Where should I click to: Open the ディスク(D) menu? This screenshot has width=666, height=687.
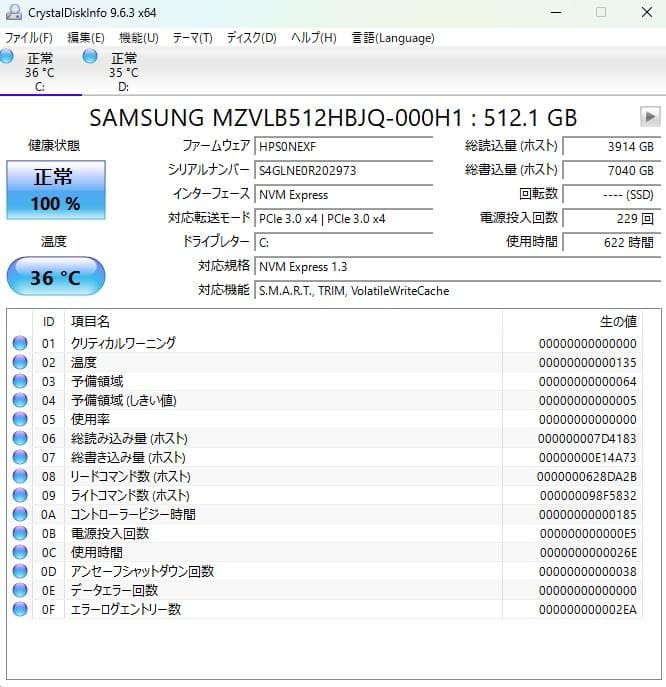tap(252, 38)
